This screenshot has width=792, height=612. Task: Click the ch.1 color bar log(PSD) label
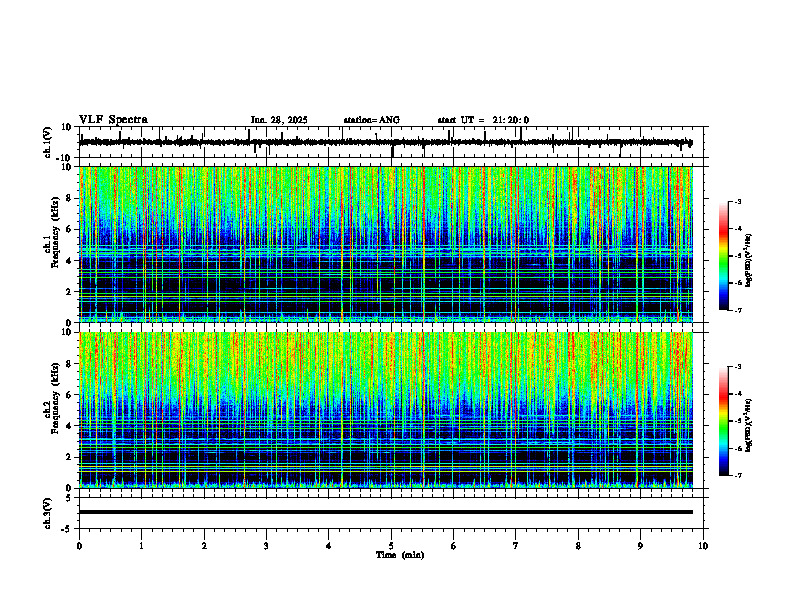point(750,260)
